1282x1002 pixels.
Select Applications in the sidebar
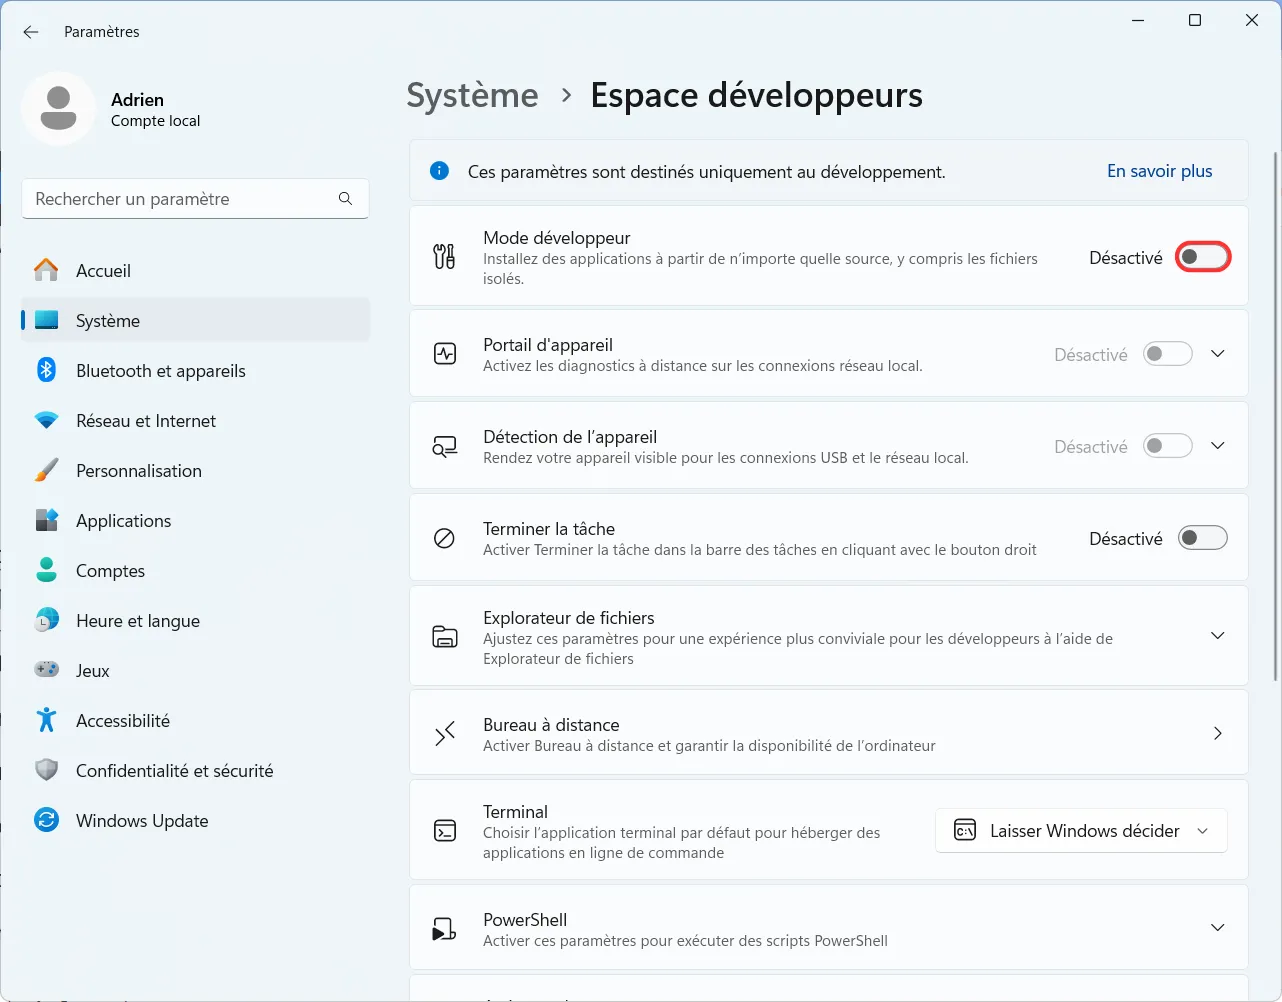[195, 520]
